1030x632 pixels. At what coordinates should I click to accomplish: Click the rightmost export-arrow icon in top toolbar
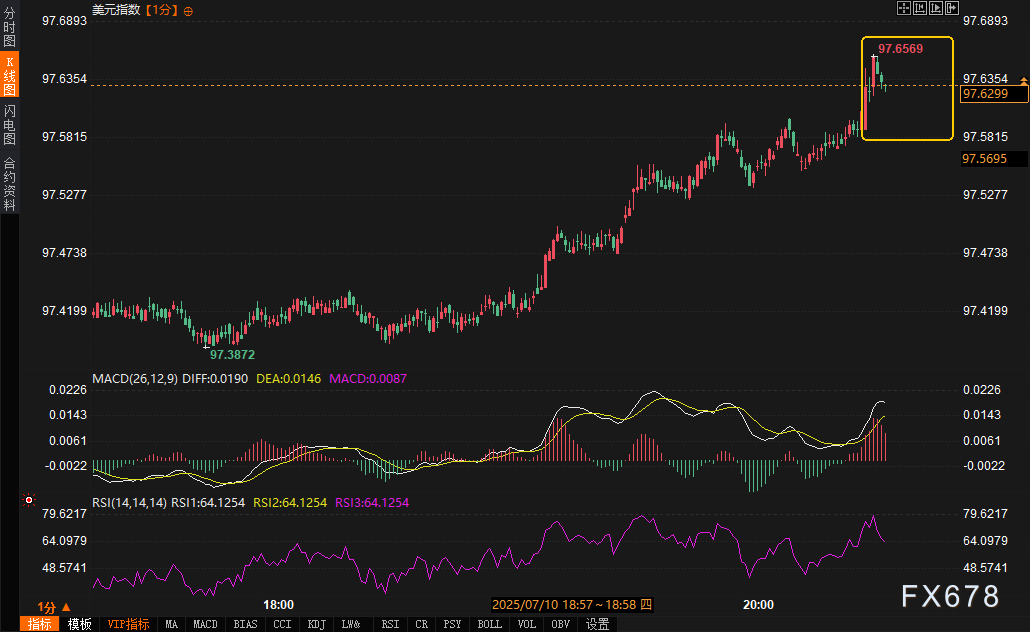pyautogui.click(x=952, y=8)
